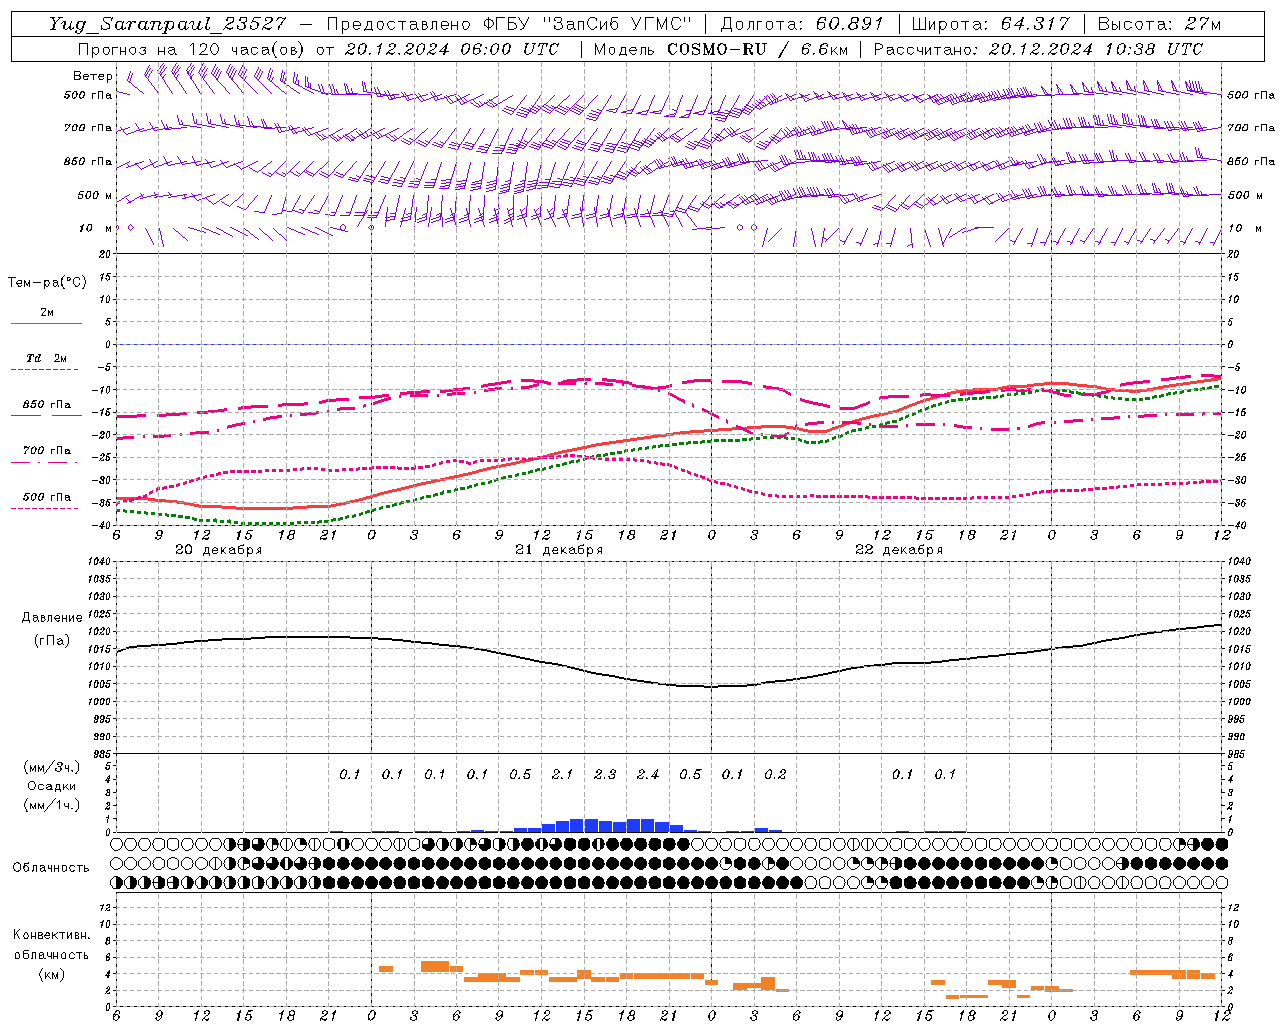Click the 'Осадки' precipitation label

pos(52,786)
